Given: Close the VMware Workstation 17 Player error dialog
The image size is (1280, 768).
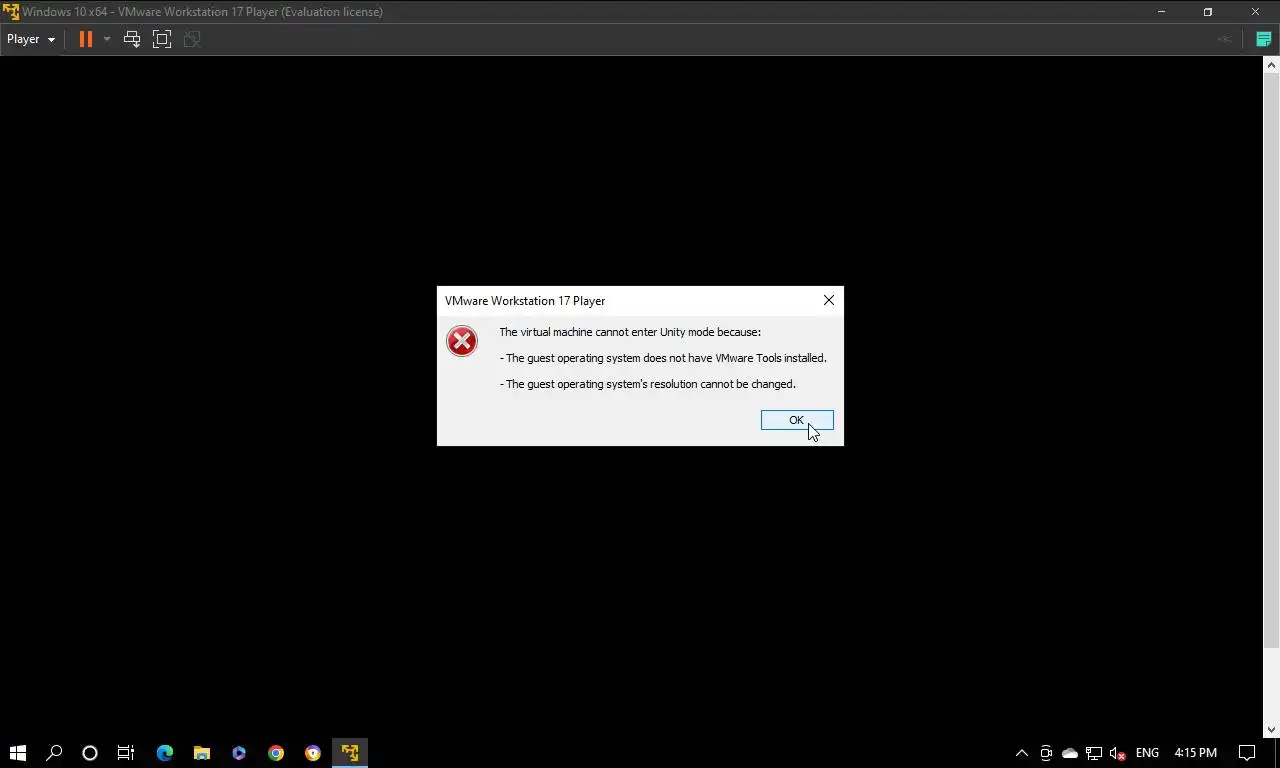Looking at the screenshot, I should click(828, 300).
